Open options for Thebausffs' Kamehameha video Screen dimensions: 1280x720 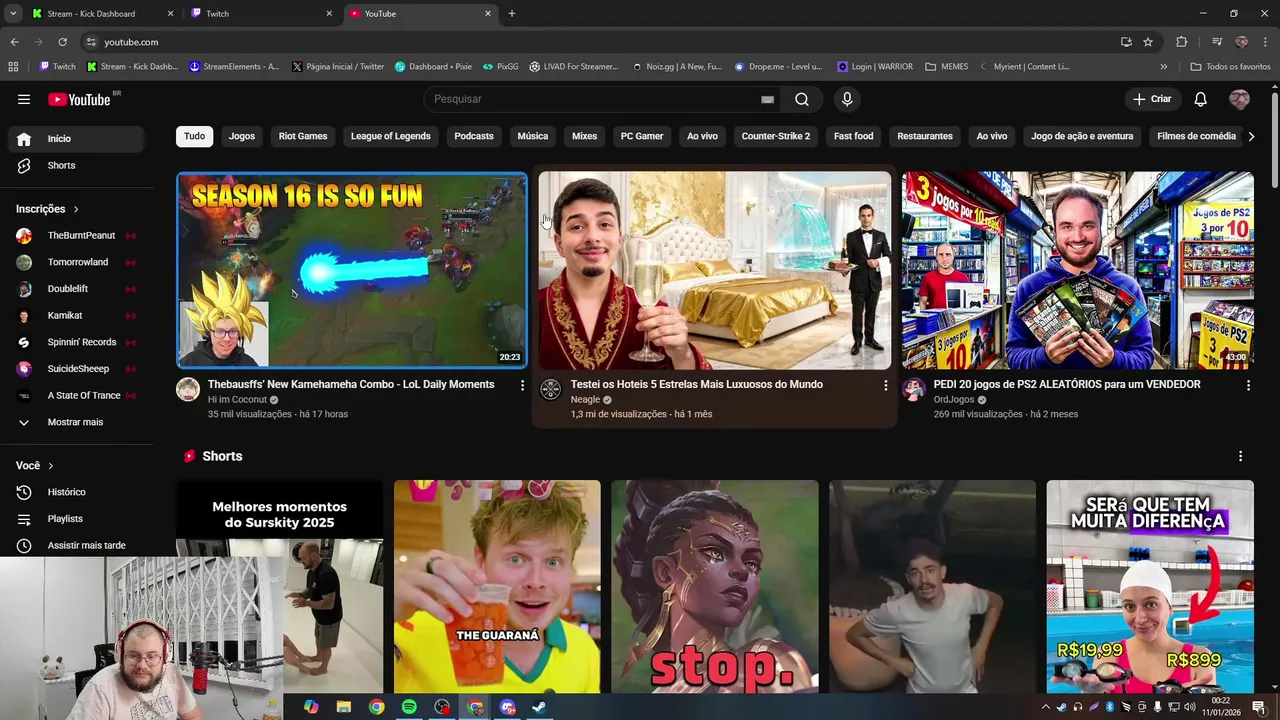click(522, 385)
